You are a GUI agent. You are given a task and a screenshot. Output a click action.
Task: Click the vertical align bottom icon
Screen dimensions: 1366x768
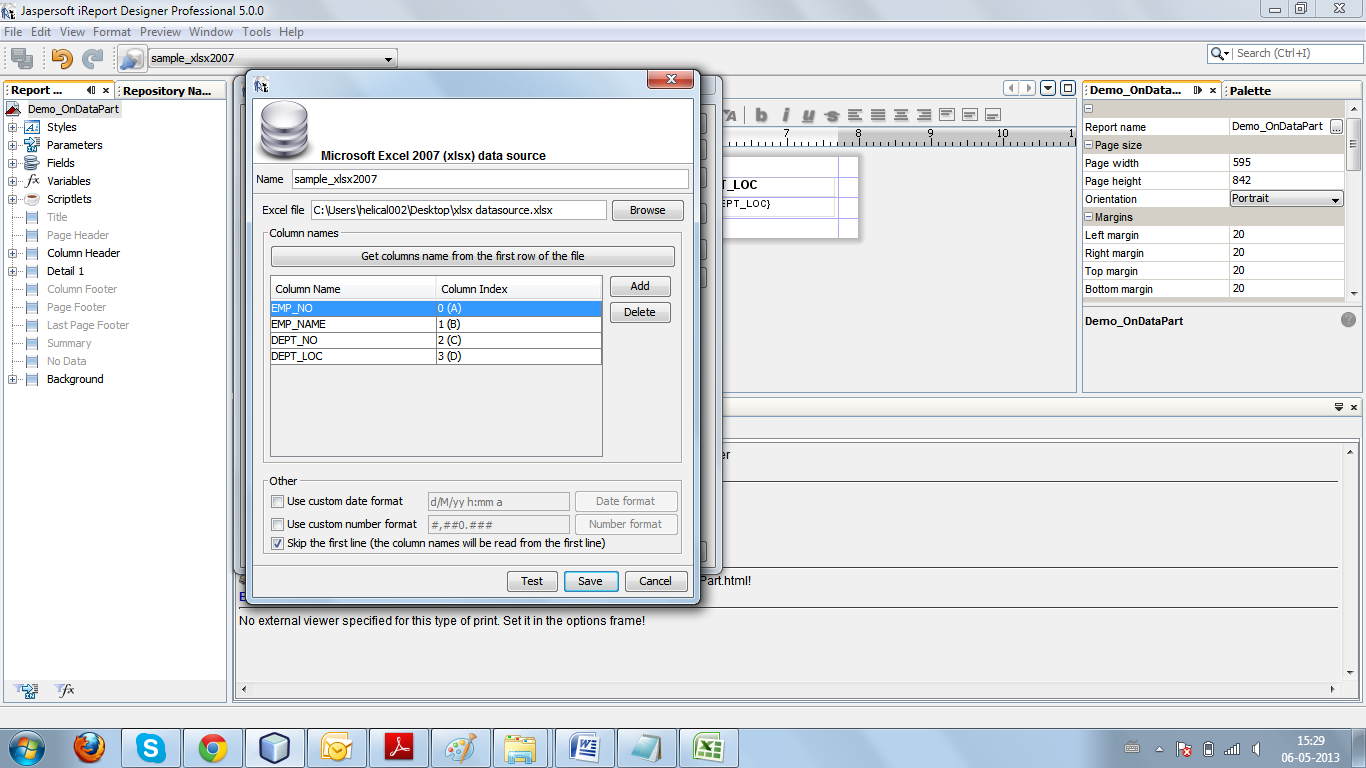click(993, 115)
